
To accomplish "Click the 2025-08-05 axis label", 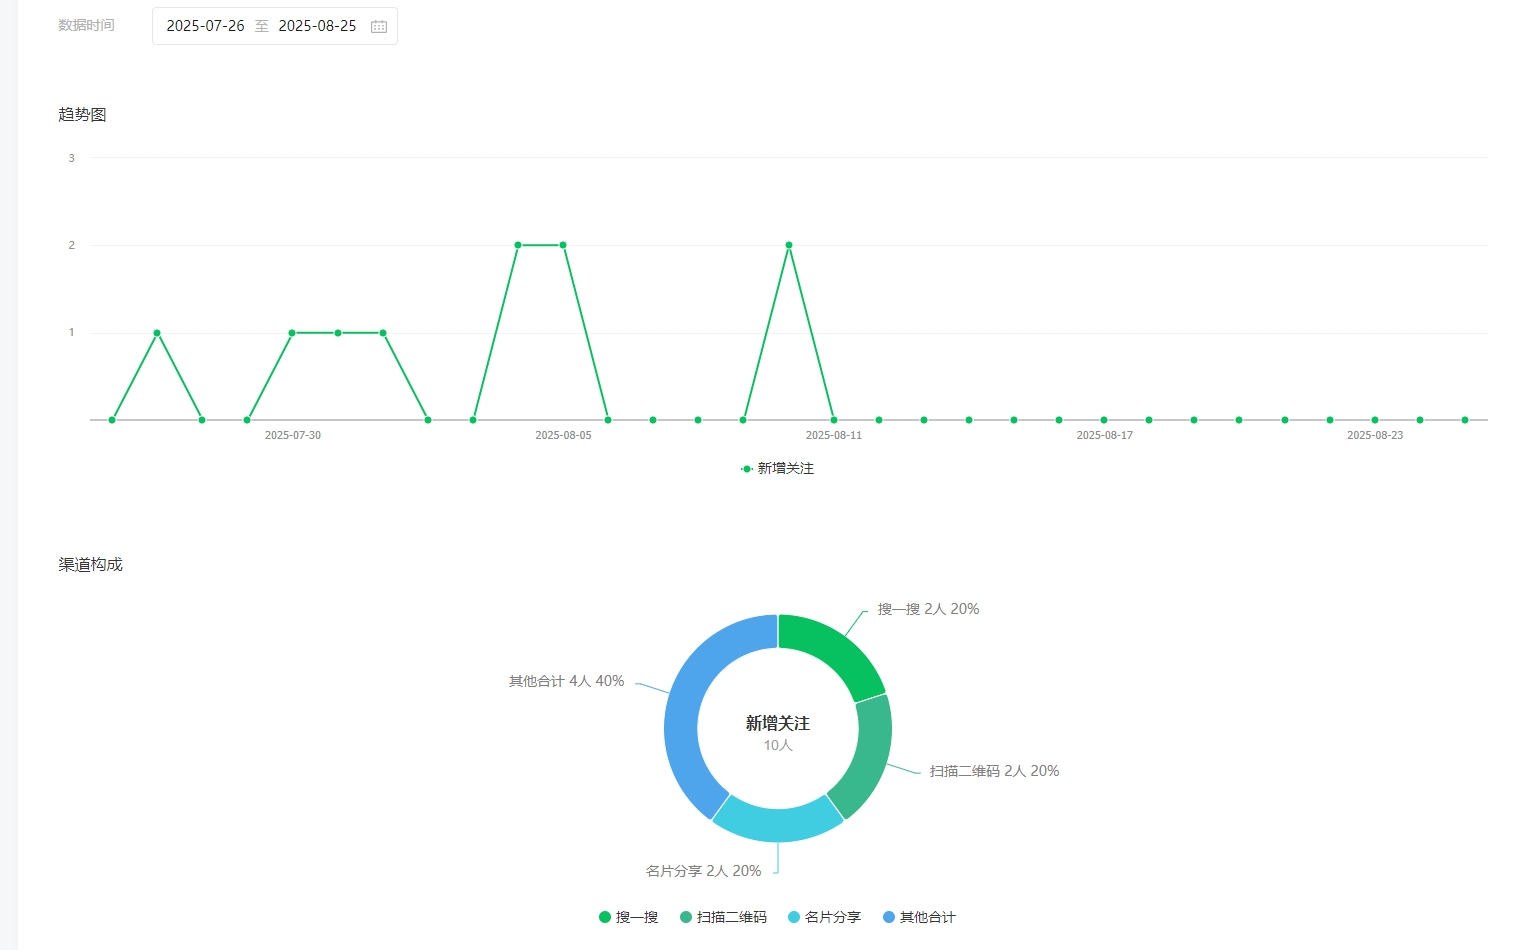I will click(x=563, y=435).
